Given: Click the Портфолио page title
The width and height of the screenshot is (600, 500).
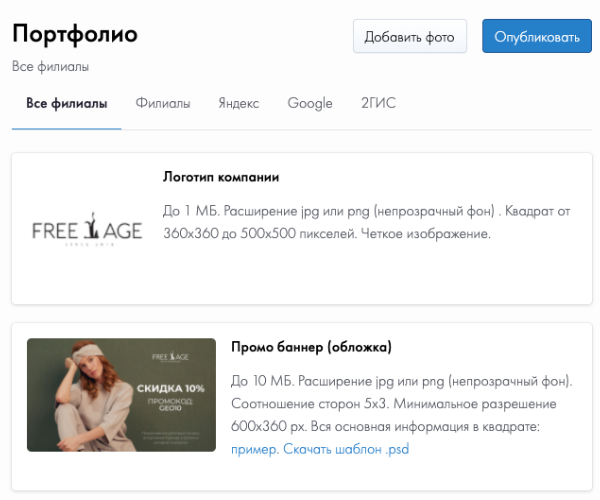Looking at the screenshot, I should point(75,34).
